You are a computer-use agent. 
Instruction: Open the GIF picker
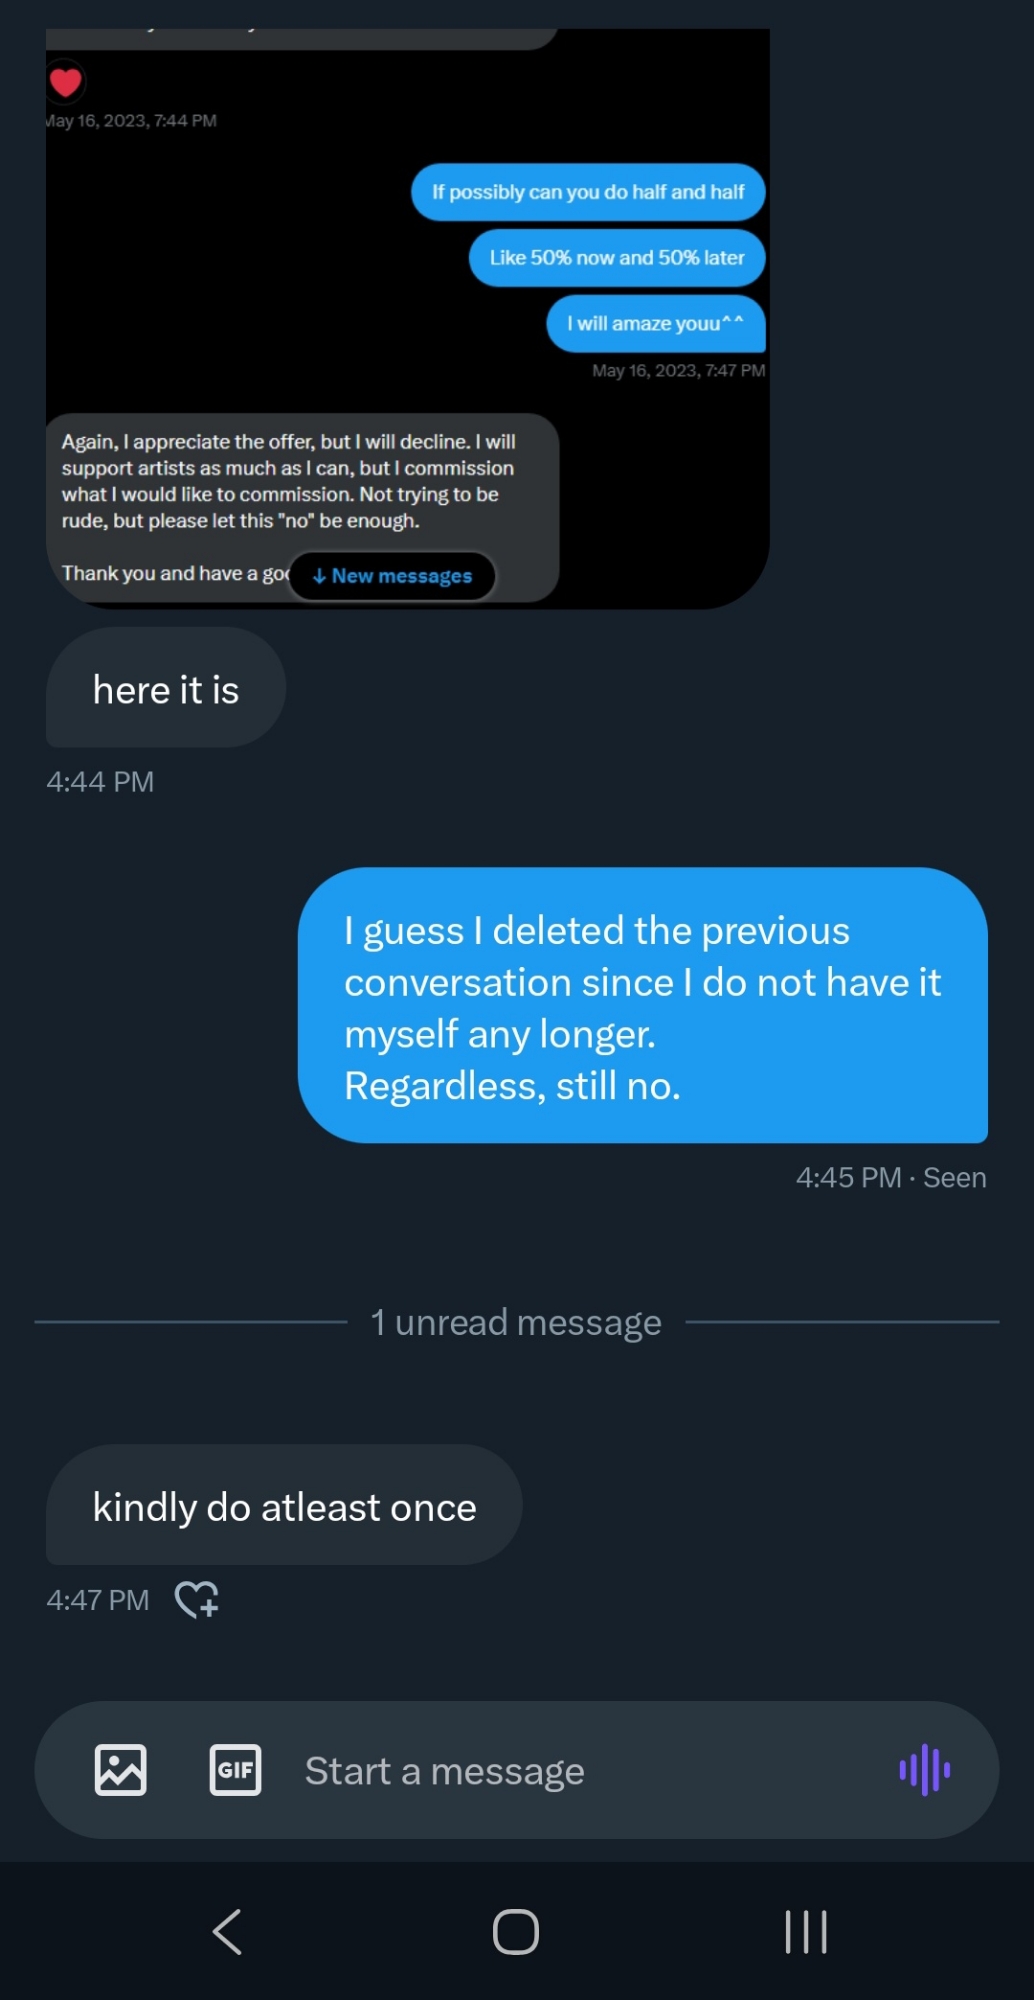tap(235, 1770)
